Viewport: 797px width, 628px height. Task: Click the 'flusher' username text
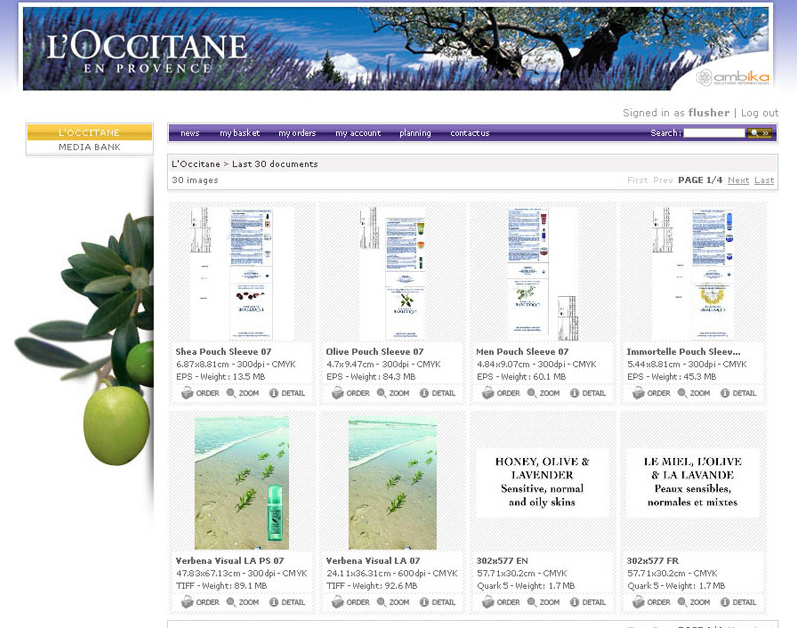(709, 113)
